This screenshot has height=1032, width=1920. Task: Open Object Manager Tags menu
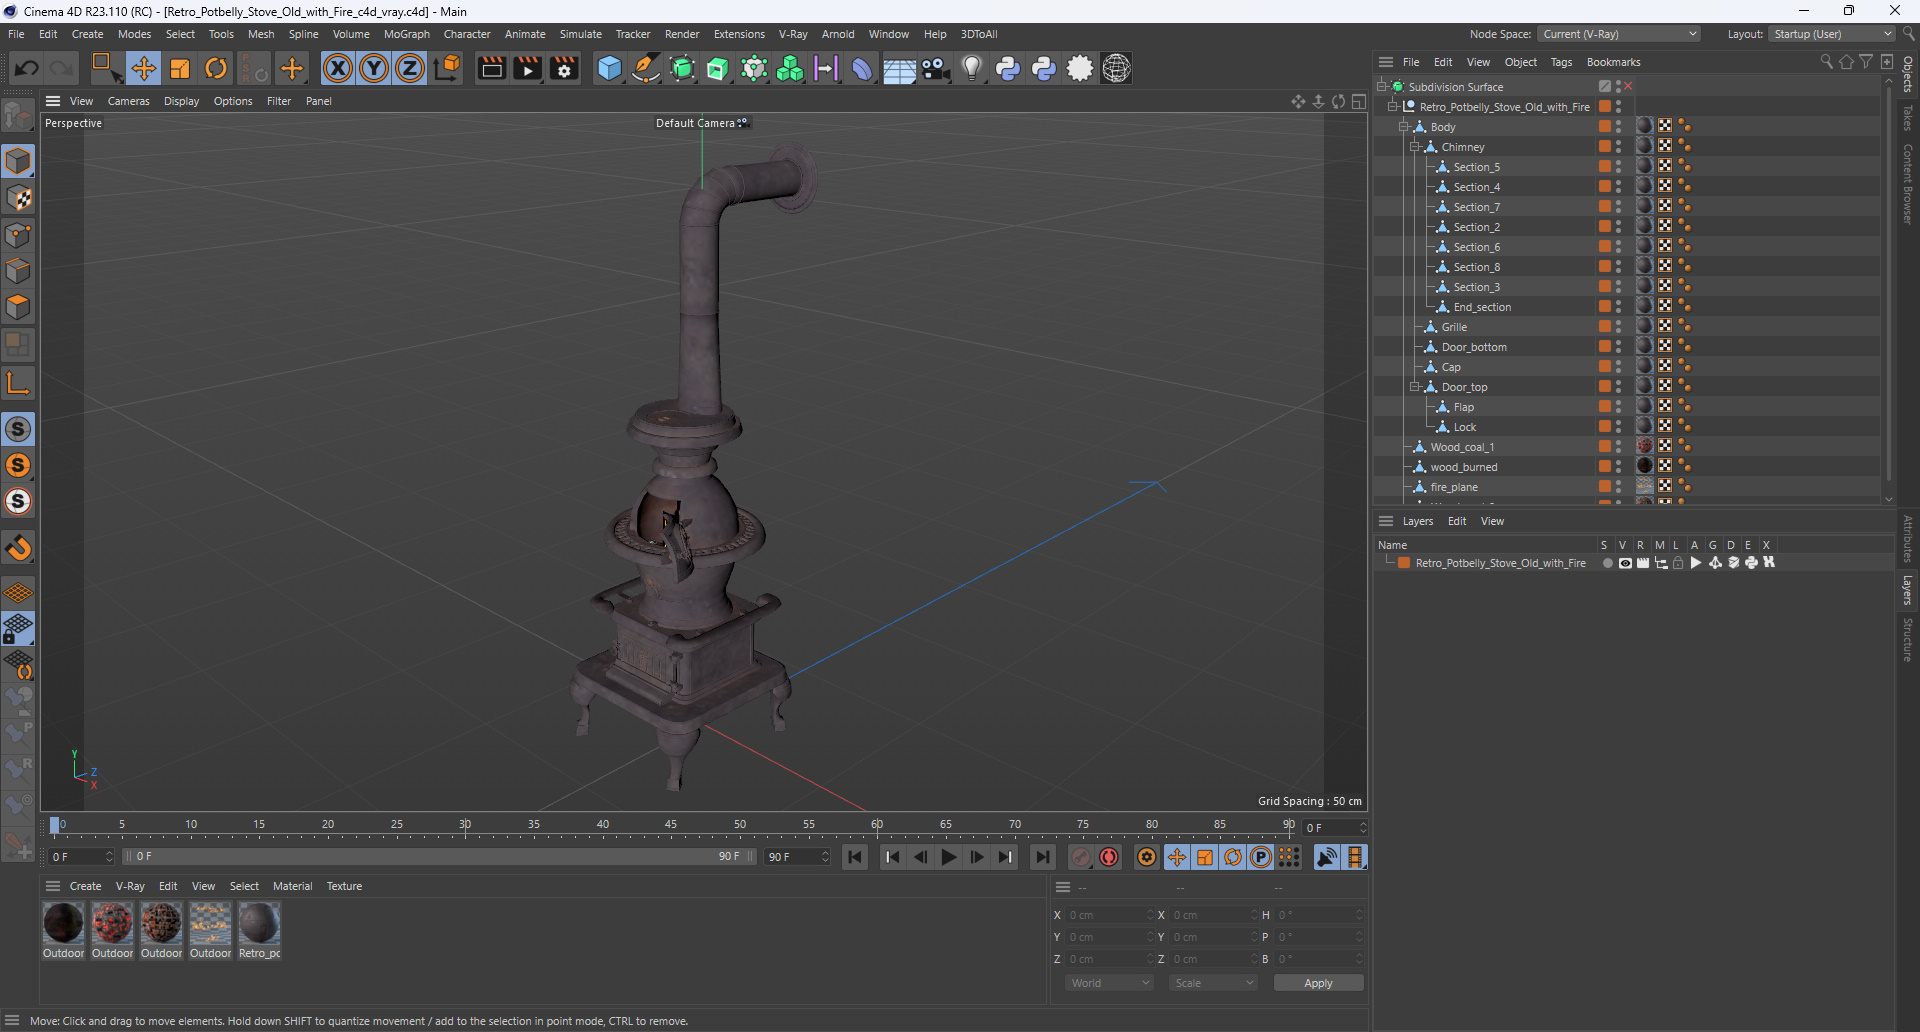coord(1561,62)
